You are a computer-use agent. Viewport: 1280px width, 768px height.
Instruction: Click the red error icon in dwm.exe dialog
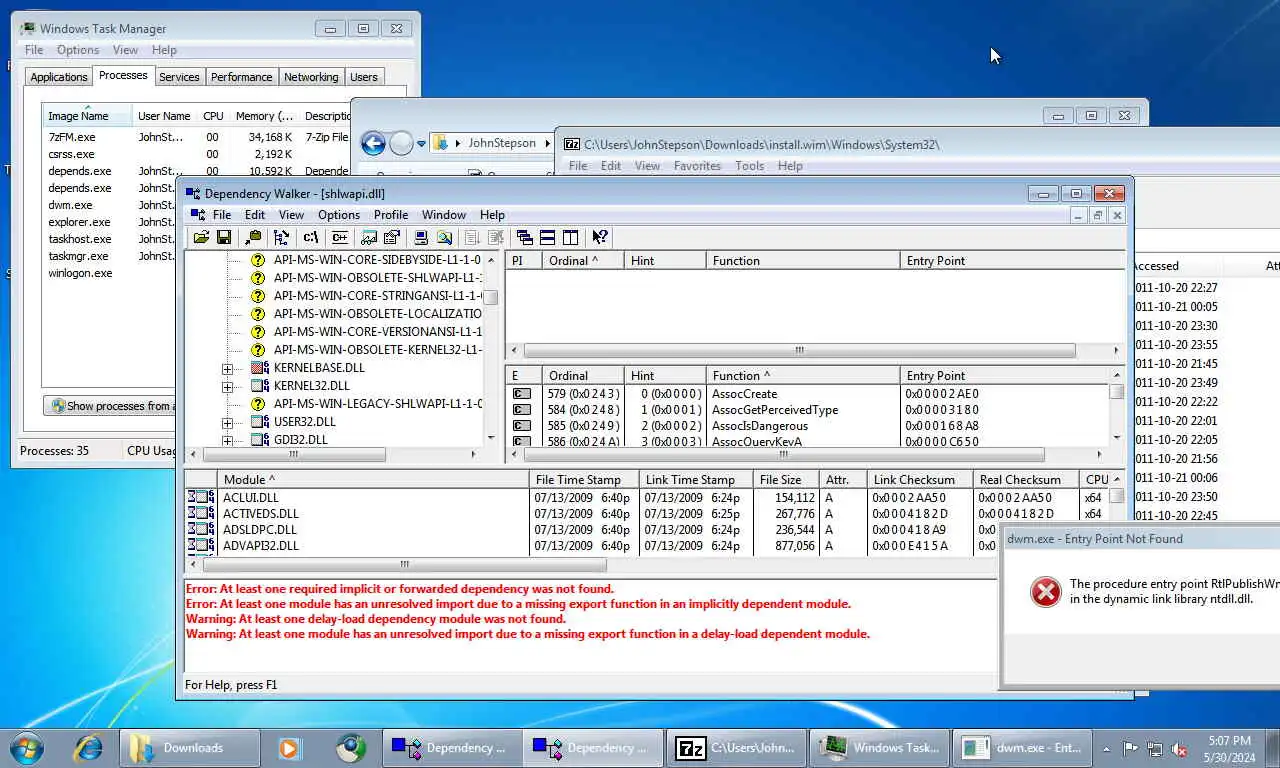1045,592
